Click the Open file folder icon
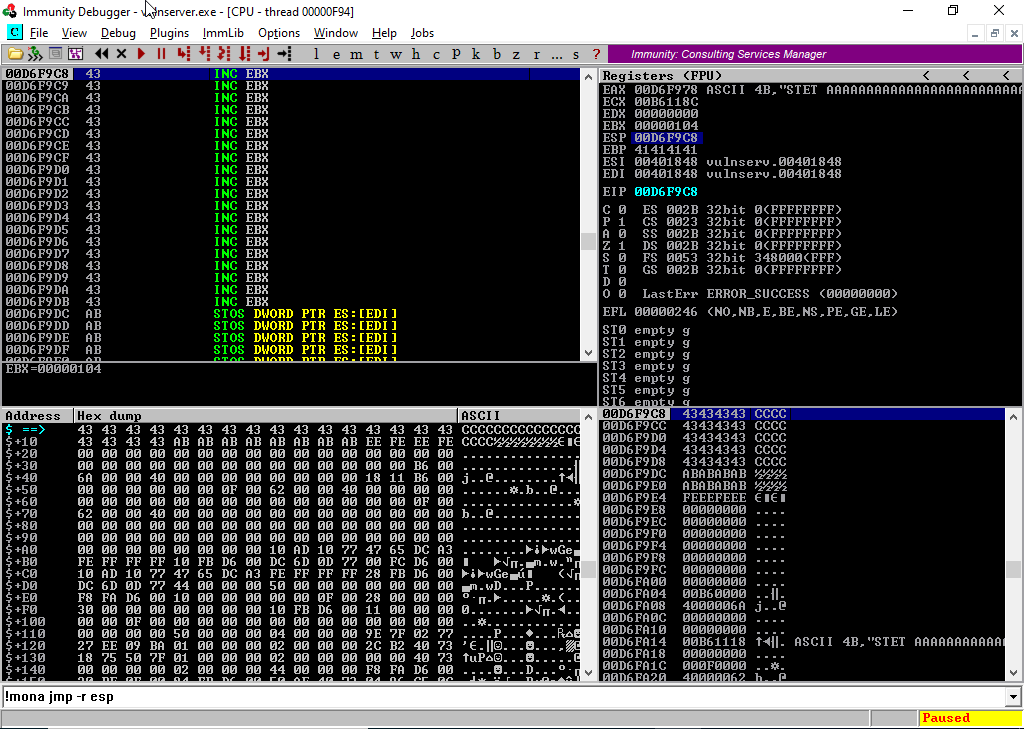Image resolution: width=1024 pixels, height=729 pixels. pos(15,54)
